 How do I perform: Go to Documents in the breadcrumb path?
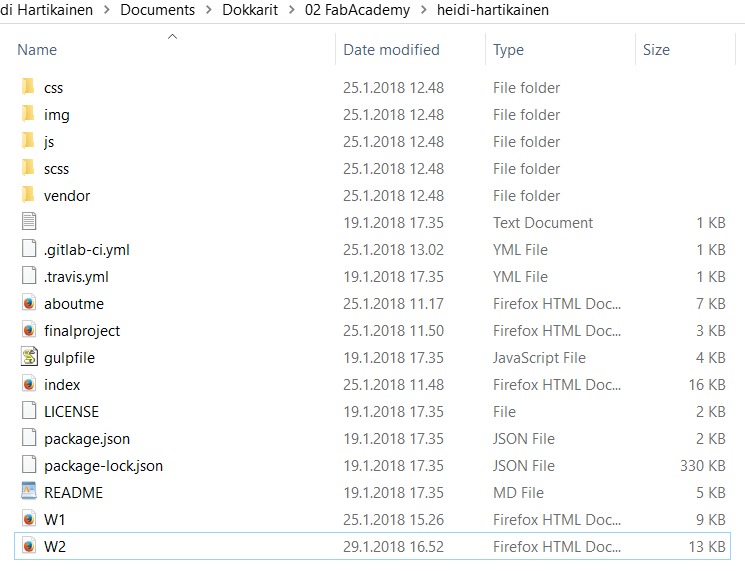coord(157,10)
